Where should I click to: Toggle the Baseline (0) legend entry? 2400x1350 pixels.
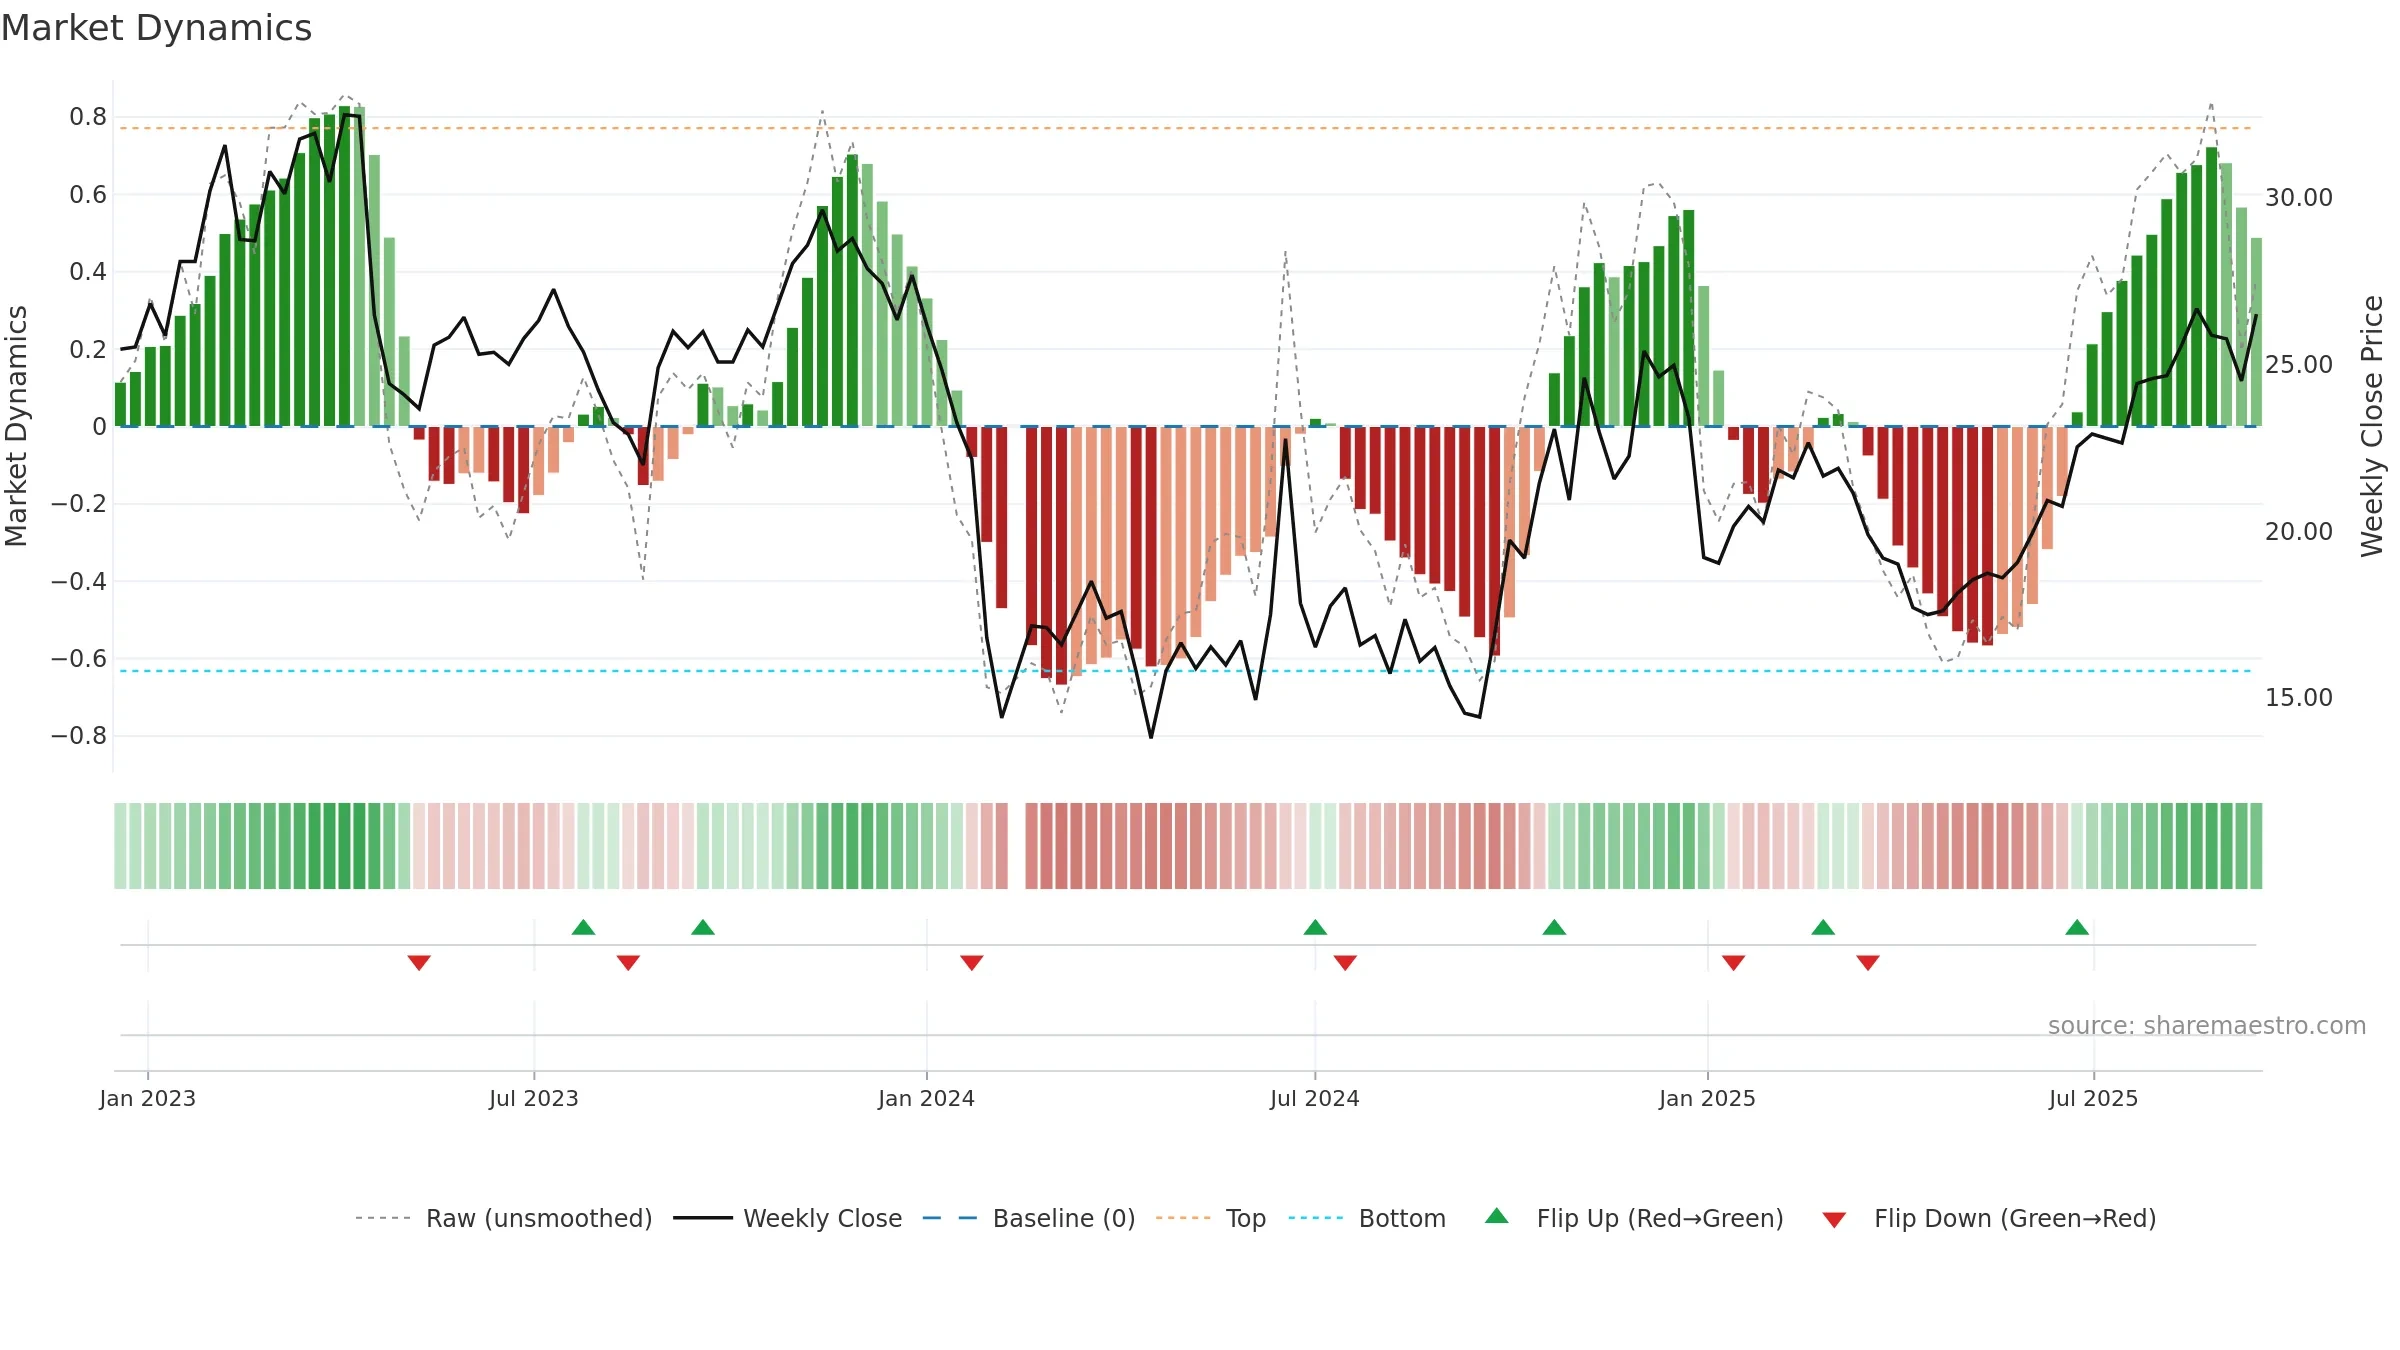click(1029, 1218)
